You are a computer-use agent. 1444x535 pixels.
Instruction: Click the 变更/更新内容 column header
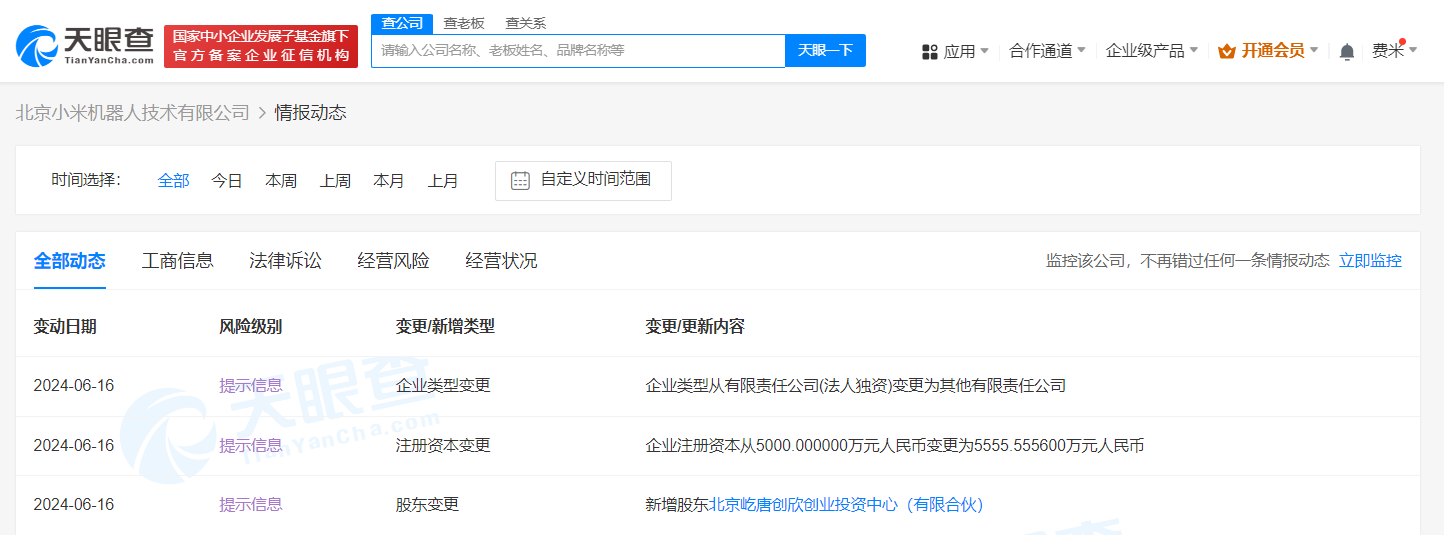(x=695, y=327)
